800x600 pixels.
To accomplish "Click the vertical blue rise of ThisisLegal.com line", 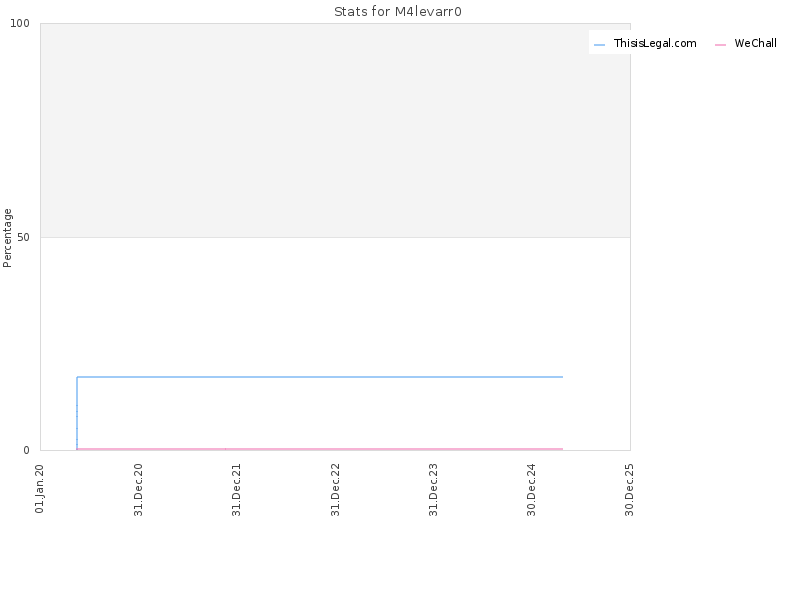I will (x=77, y=413).
